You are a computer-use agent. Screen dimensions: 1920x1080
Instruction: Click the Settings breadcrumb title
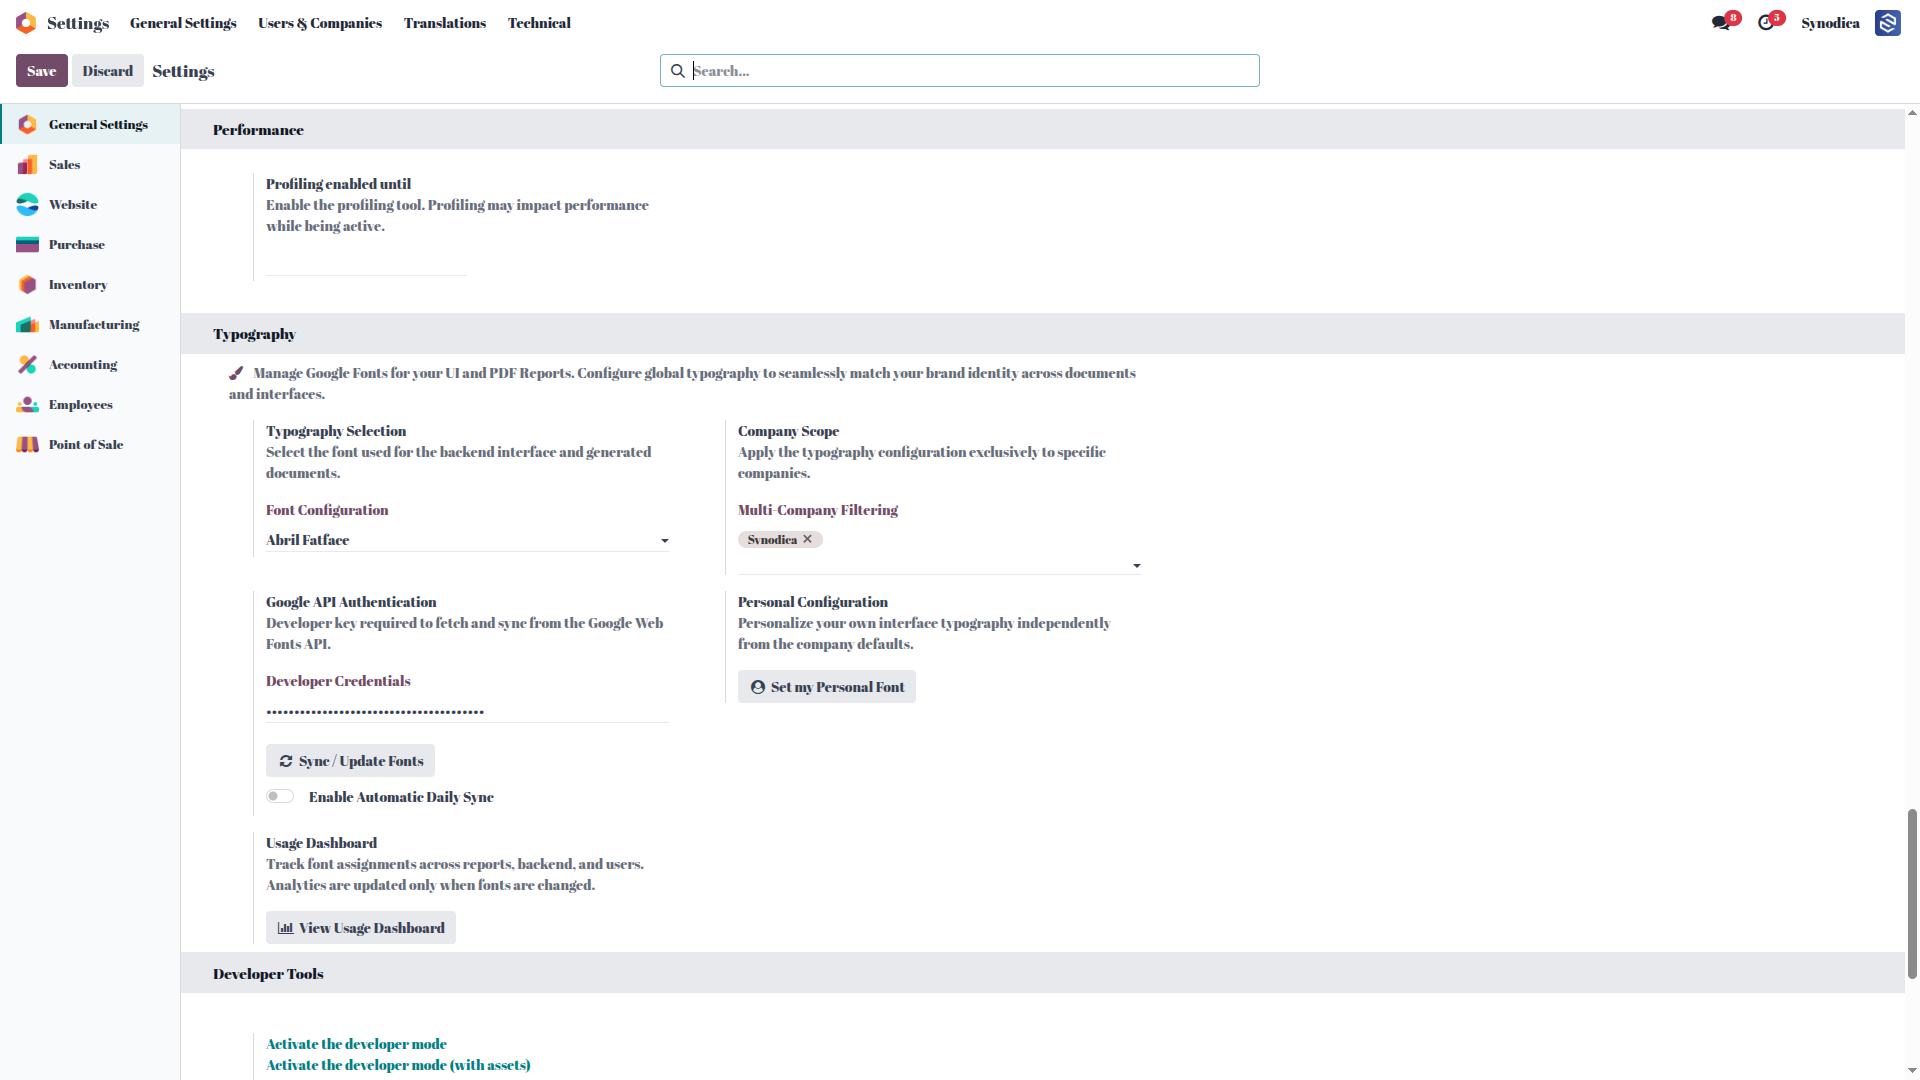coord(183,71)
